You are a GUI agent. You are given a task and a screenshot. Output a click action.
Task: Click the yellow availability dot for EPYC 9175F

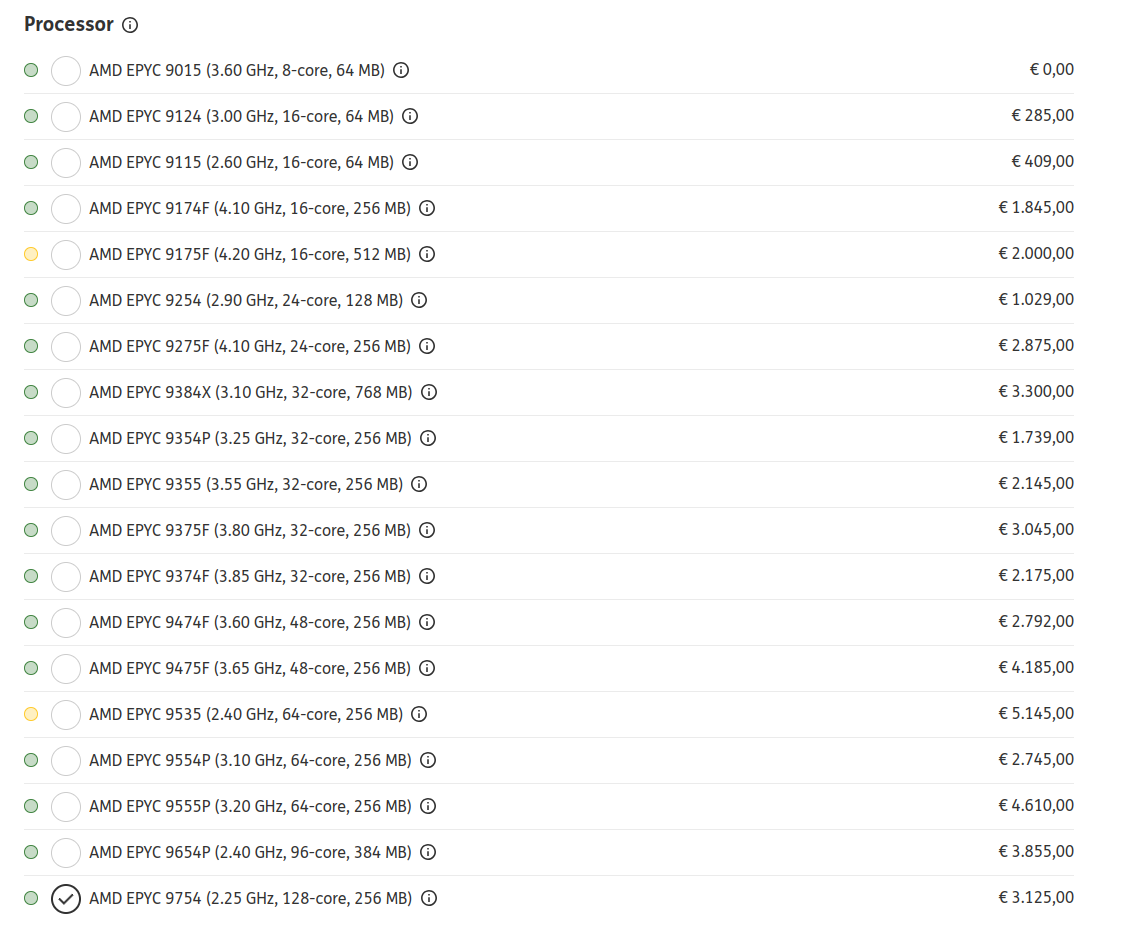click(31, 253)
